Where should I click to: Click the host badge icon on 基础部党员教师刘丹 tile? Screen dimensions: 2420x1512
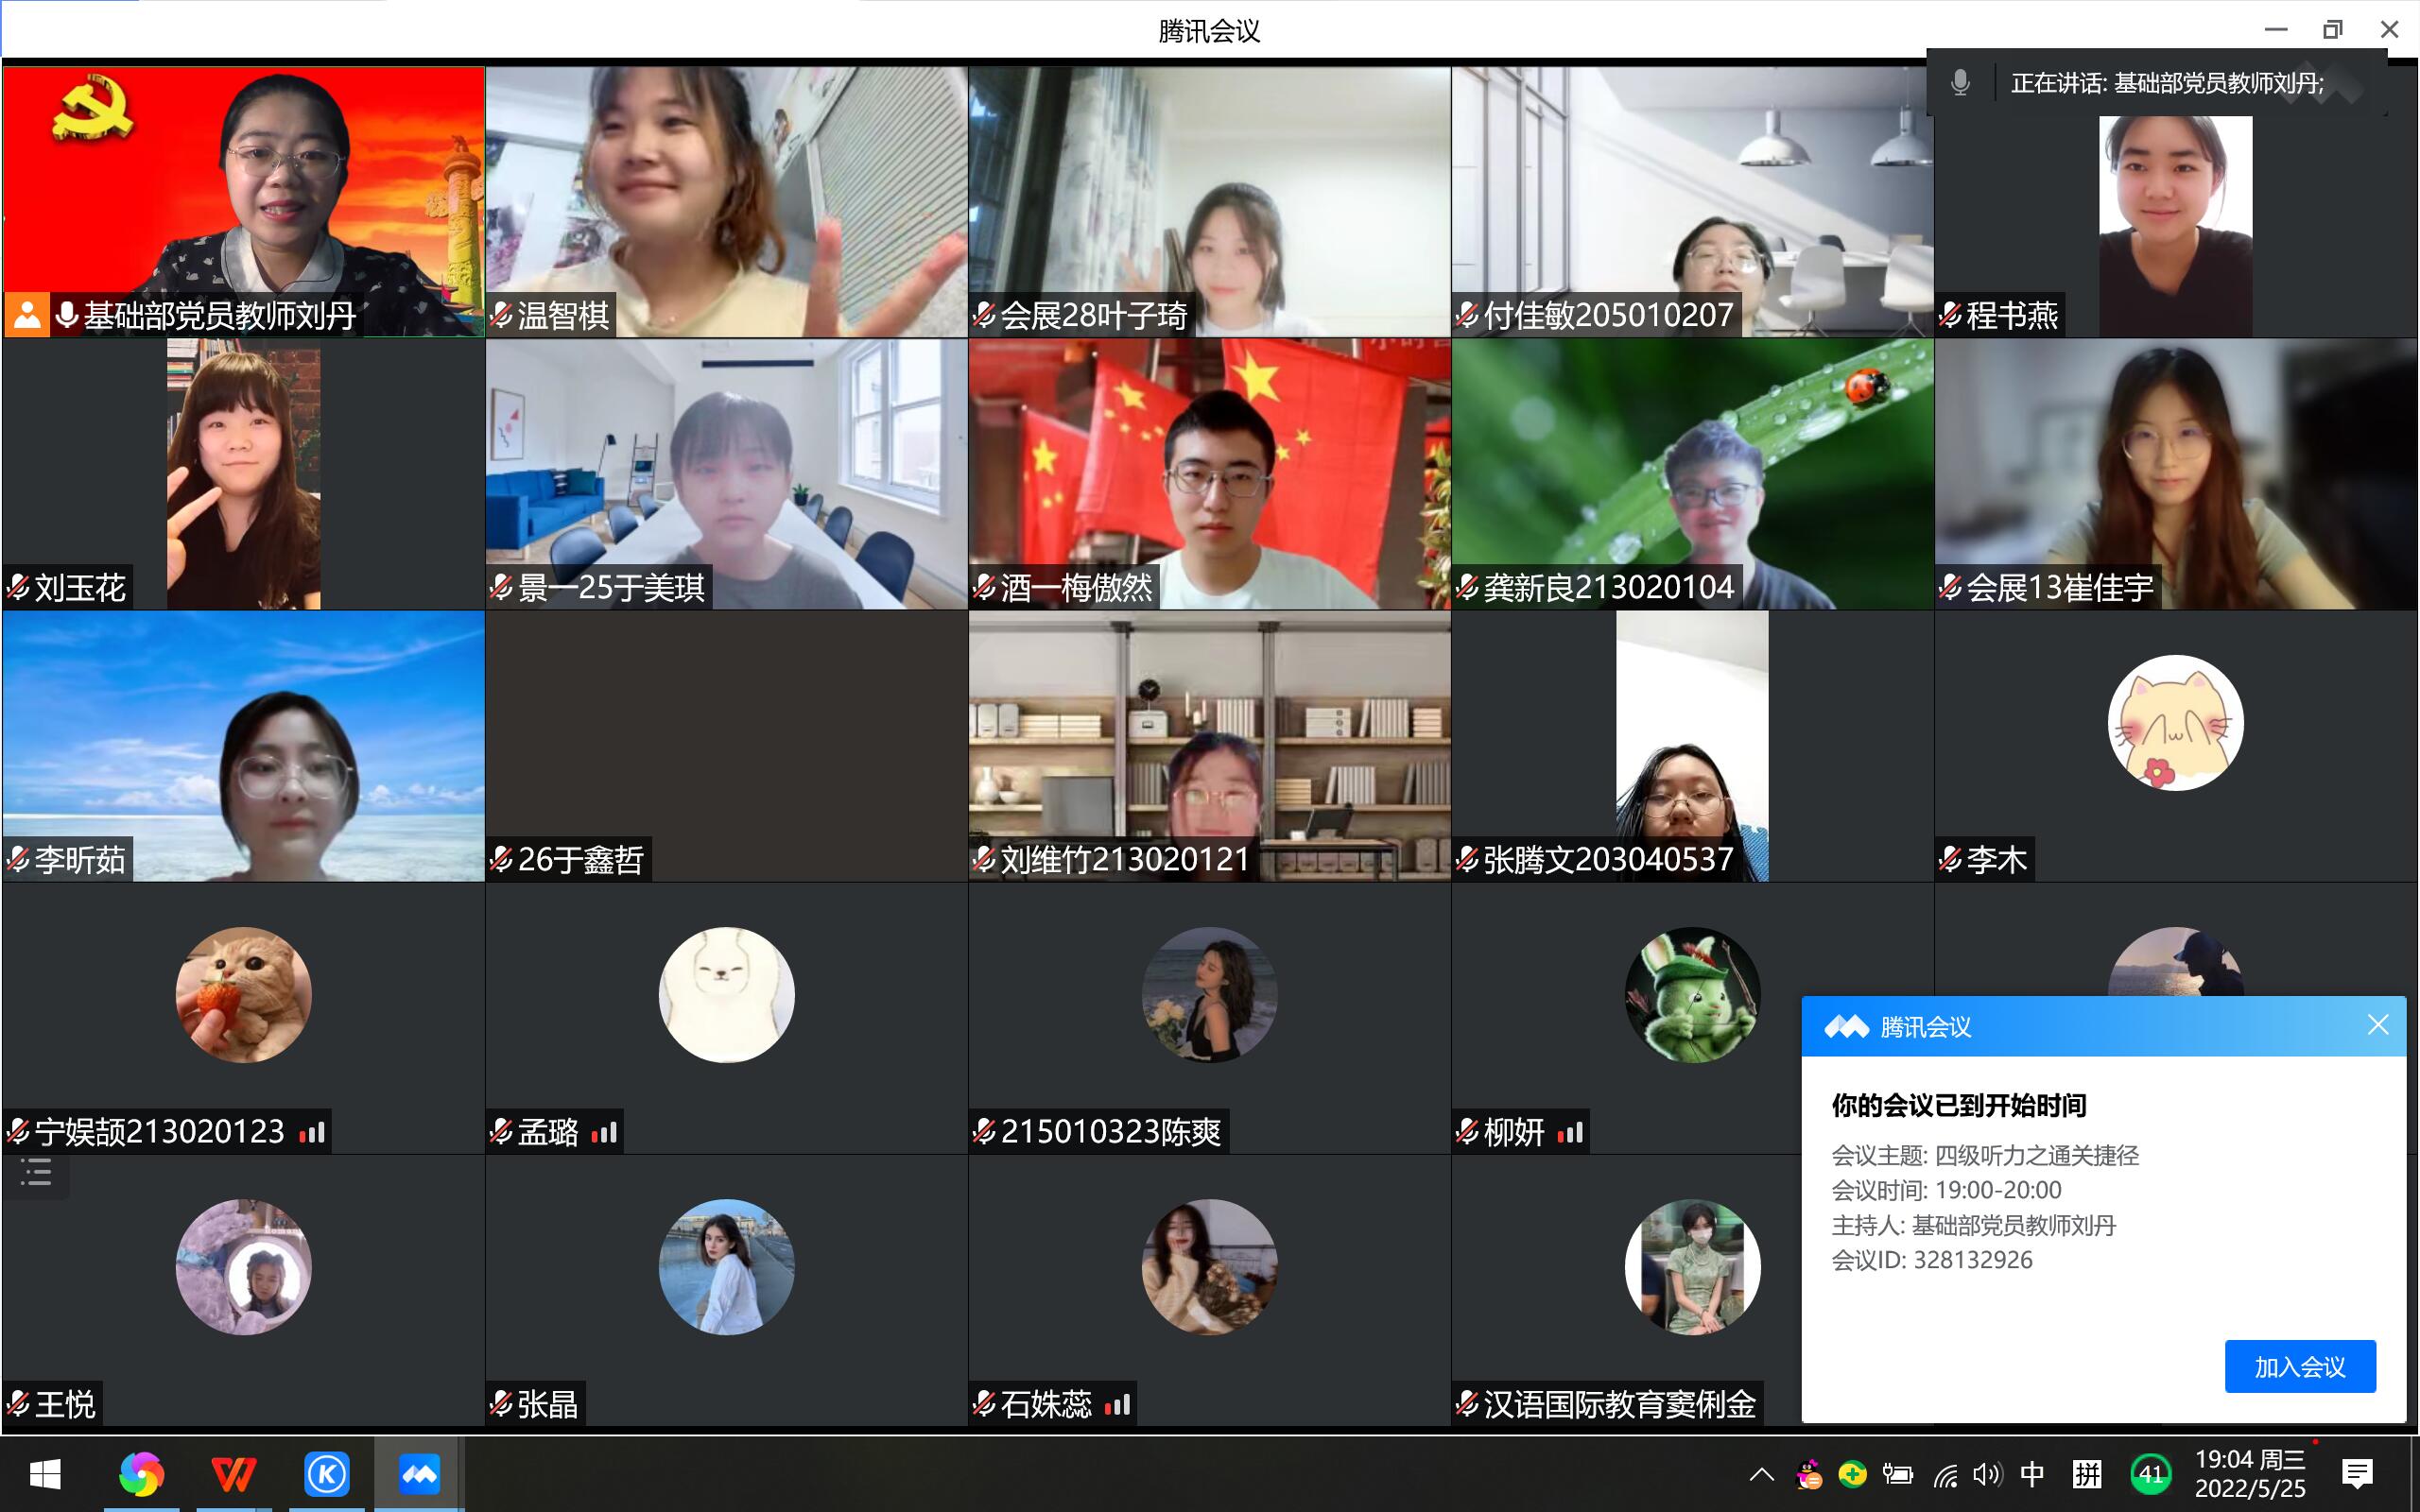coord(27,315)
